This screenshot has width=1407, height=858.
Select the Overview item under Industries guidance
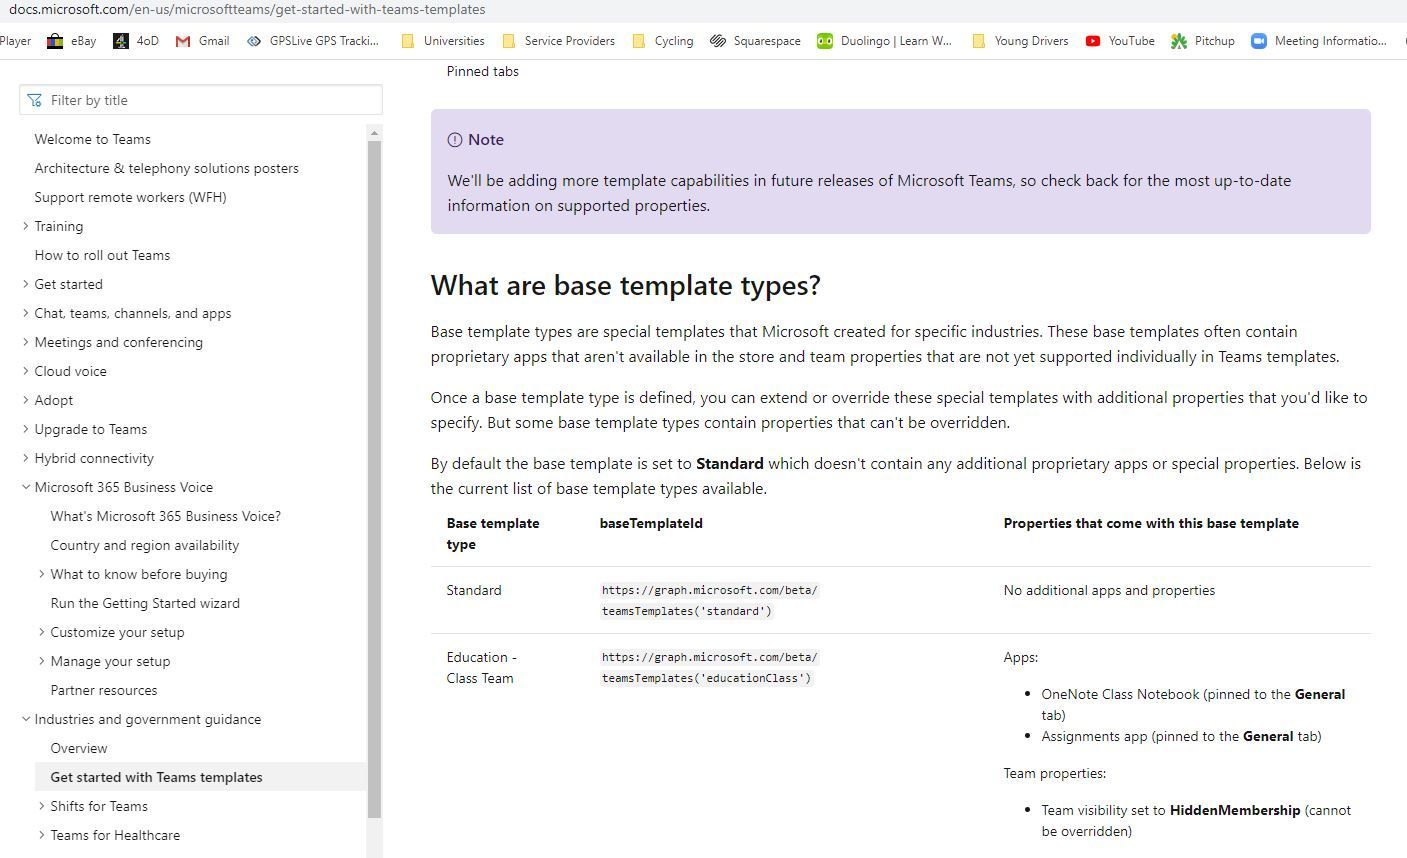(78, 748)
